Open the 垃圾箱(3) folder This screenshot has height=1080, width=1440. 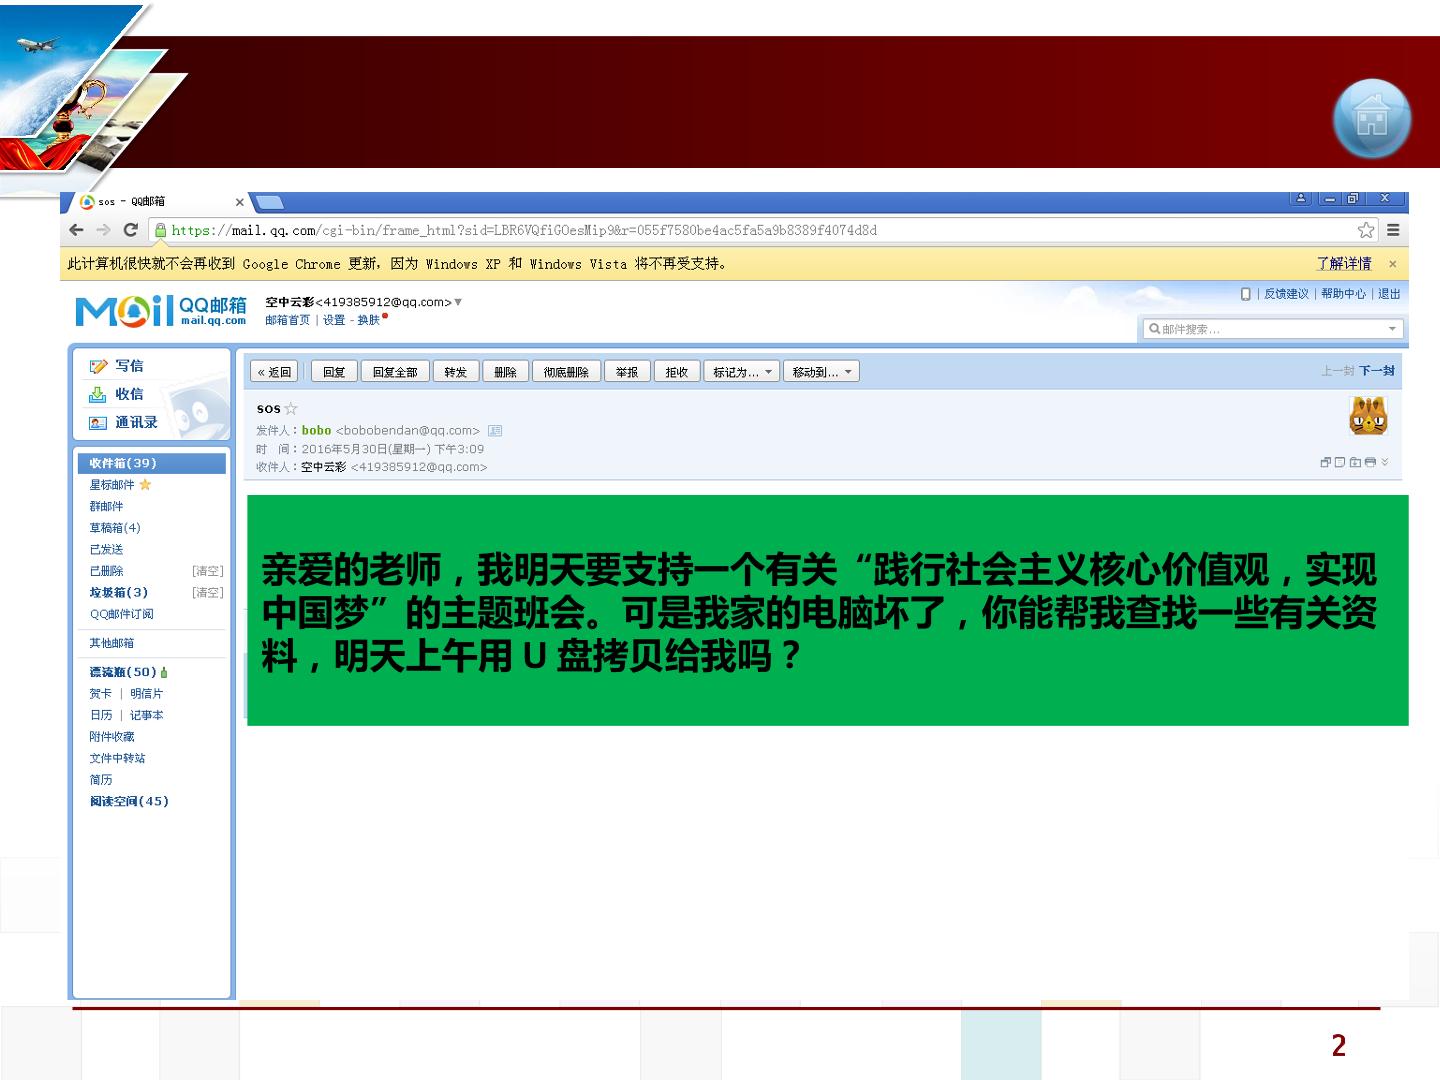click(x=118, y=592)
